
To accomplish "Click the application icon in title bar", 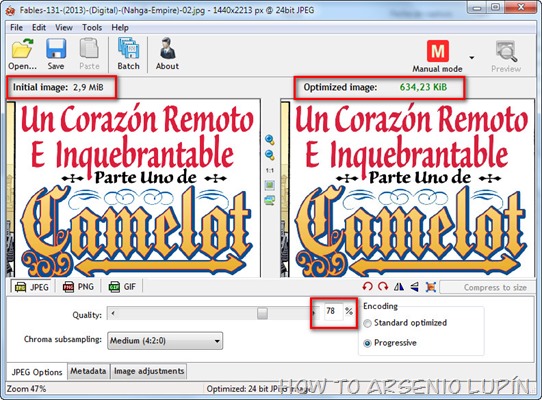I will [x=10, y=10].
